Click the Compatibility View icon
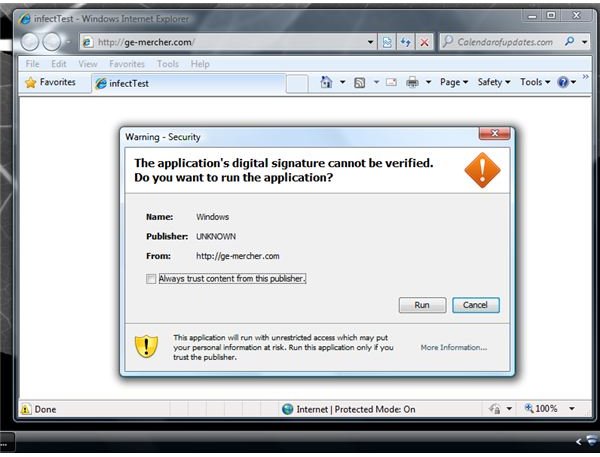The width and height of the screenshot is (600, 457). click(x=387, y=42)
